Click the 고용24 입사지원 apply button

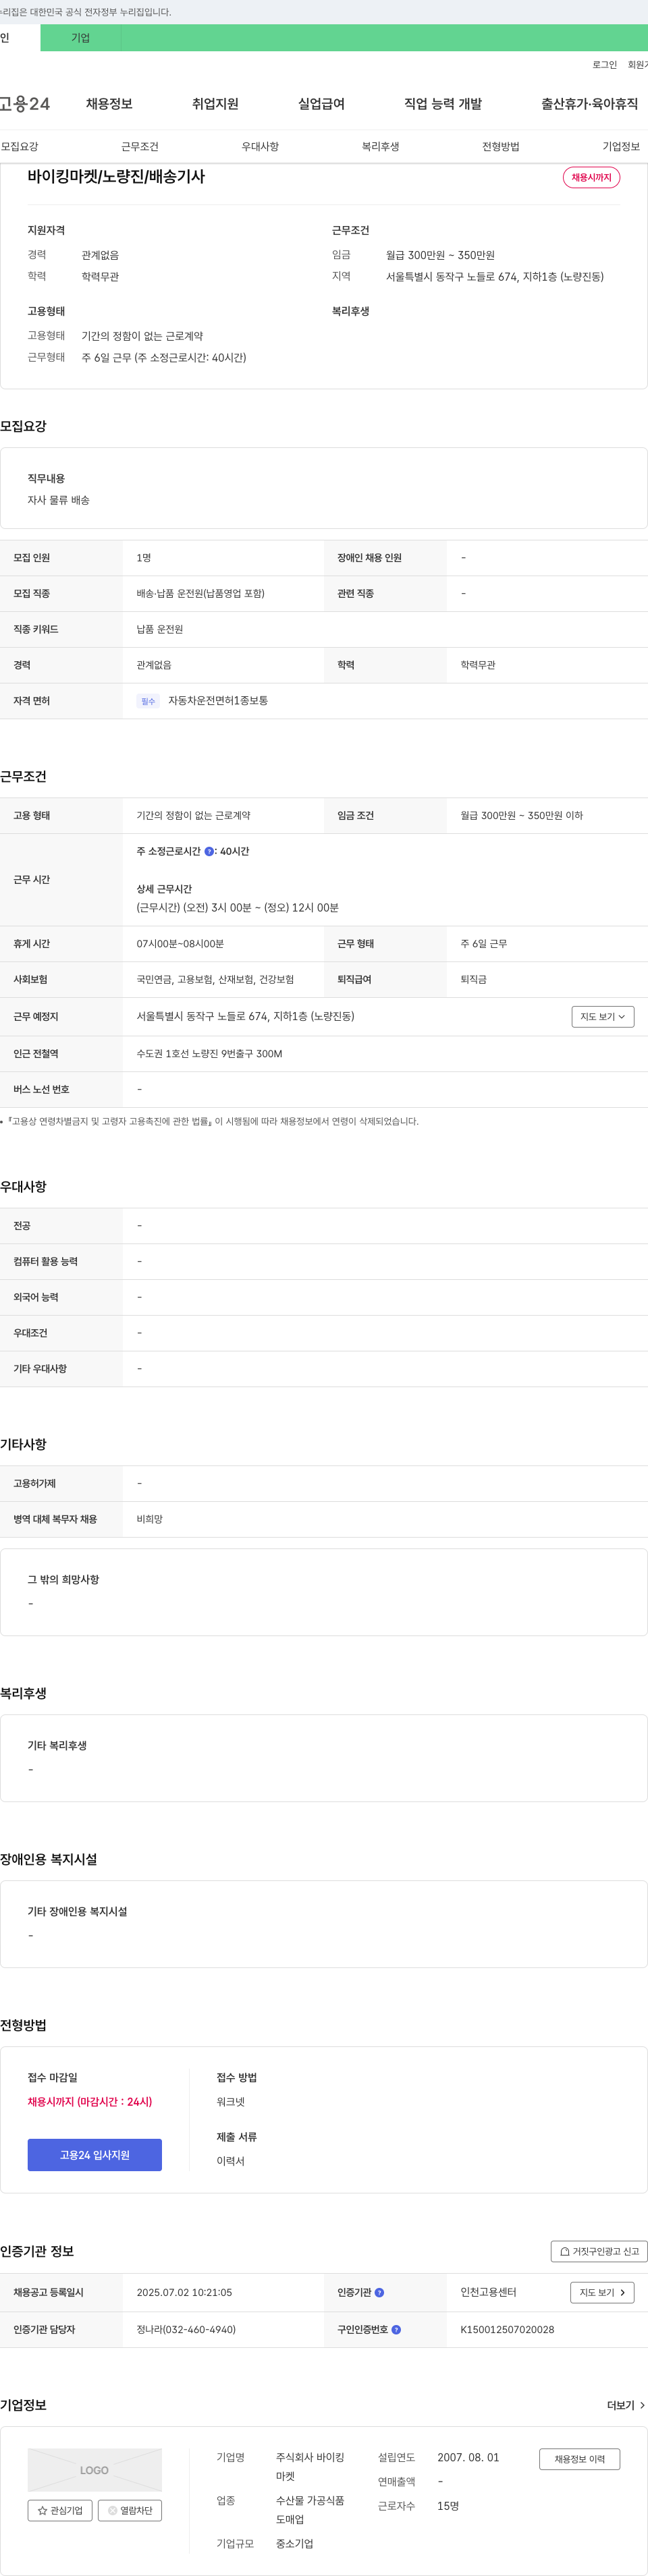click(94, 2154)
